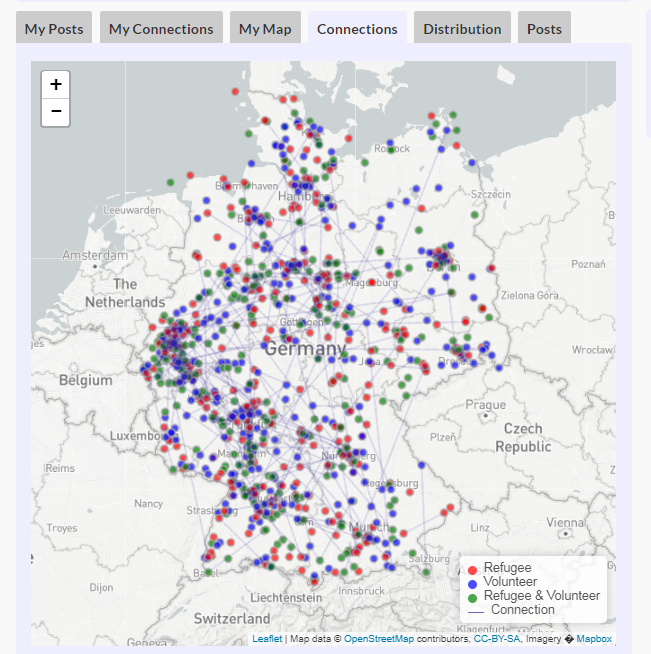Click the 'Amsterdam' city label
This screenshot has width=651, height=654.
95,255
